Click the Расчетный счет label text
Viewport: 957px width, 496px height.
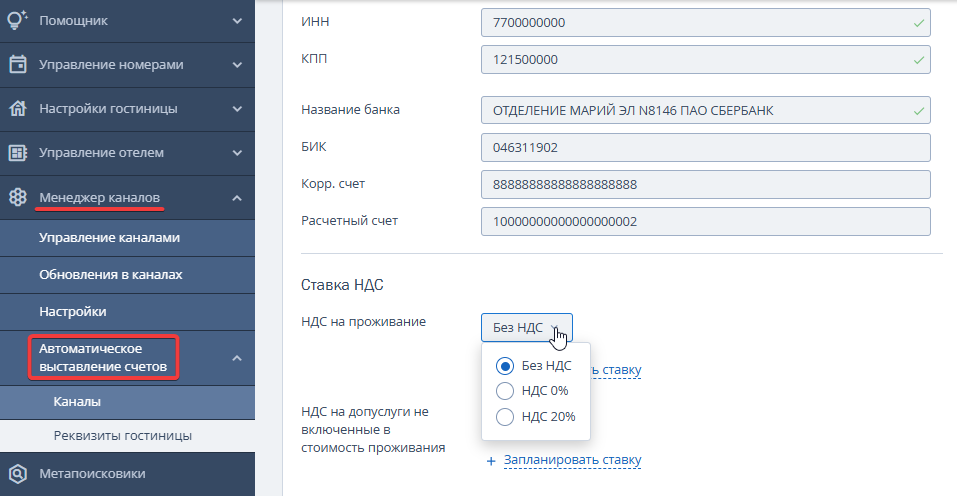click(x=349, y=221)
